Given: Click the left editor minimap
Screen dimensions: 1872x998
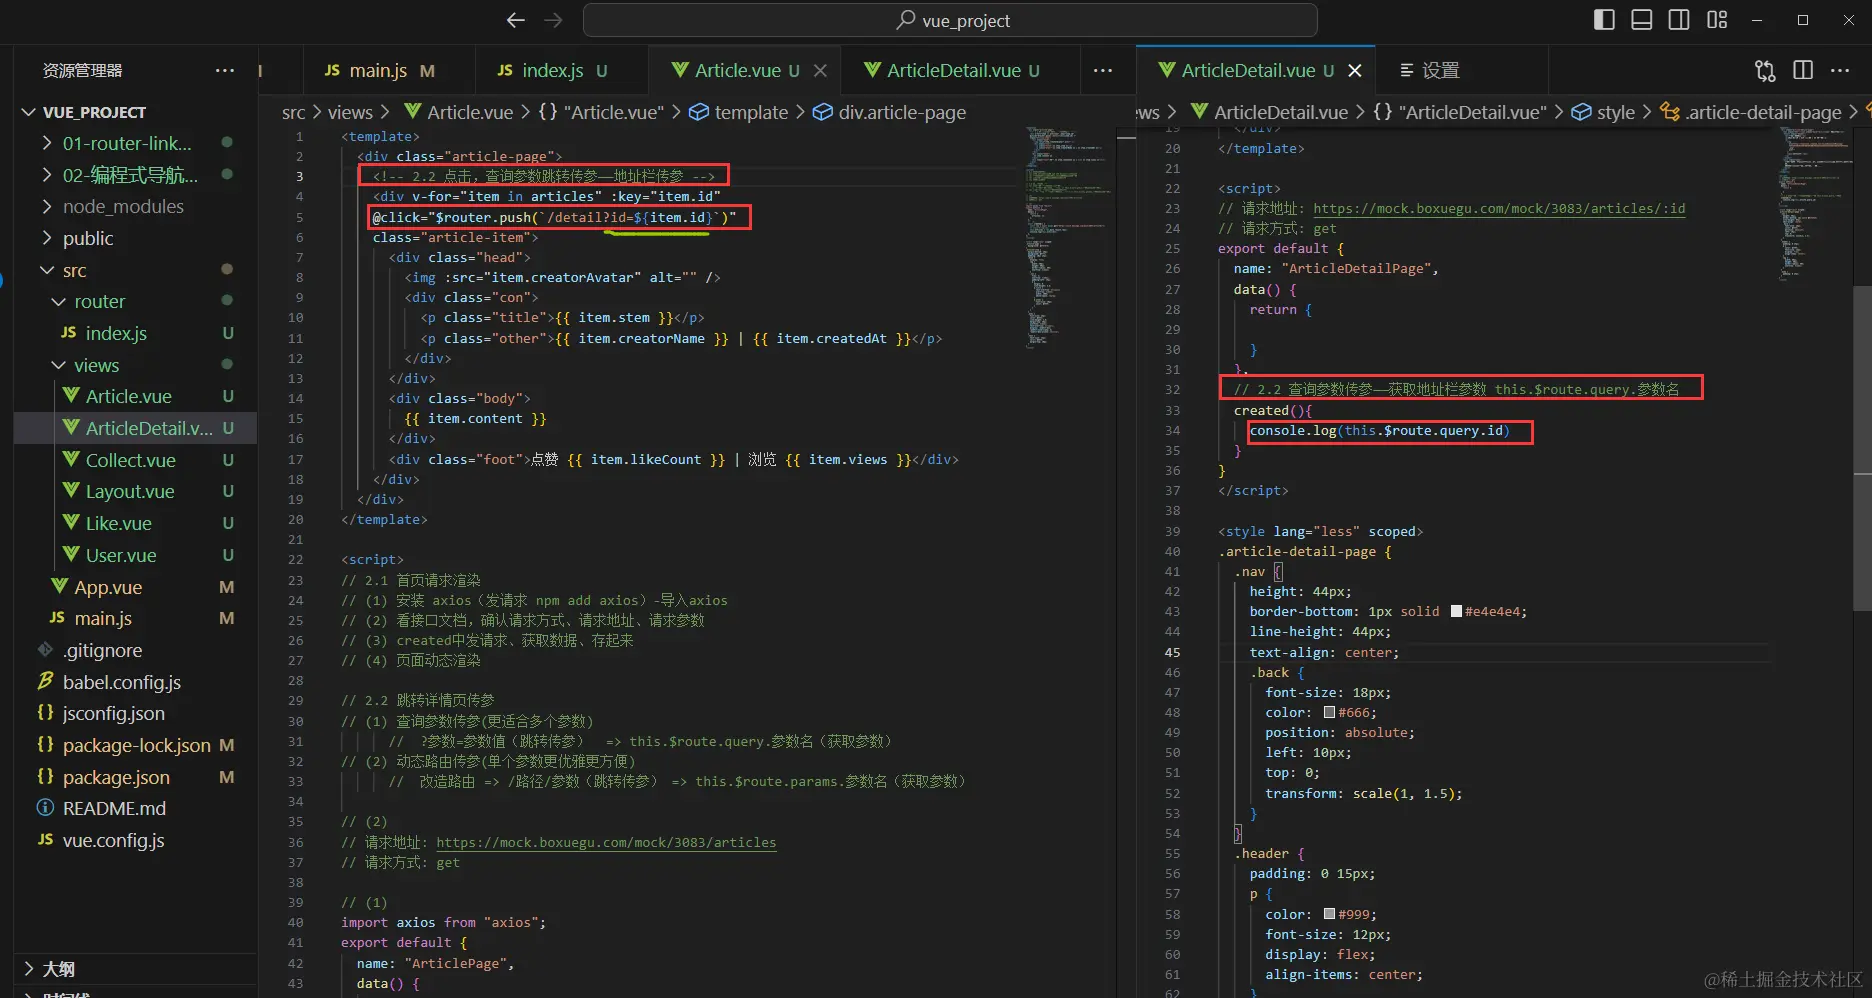Looking at the screenshot, I should pyautogui.click(x=1068, y=237).
